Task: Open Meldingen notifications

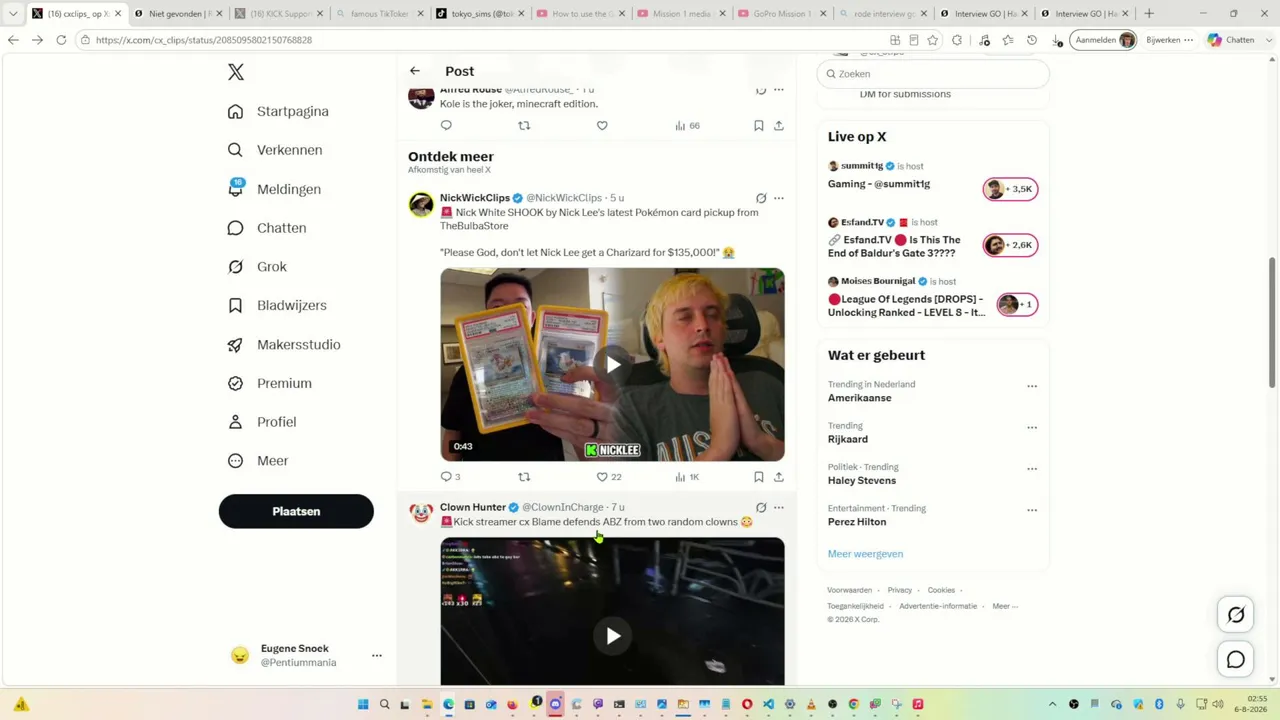Action: click(274, 189)
